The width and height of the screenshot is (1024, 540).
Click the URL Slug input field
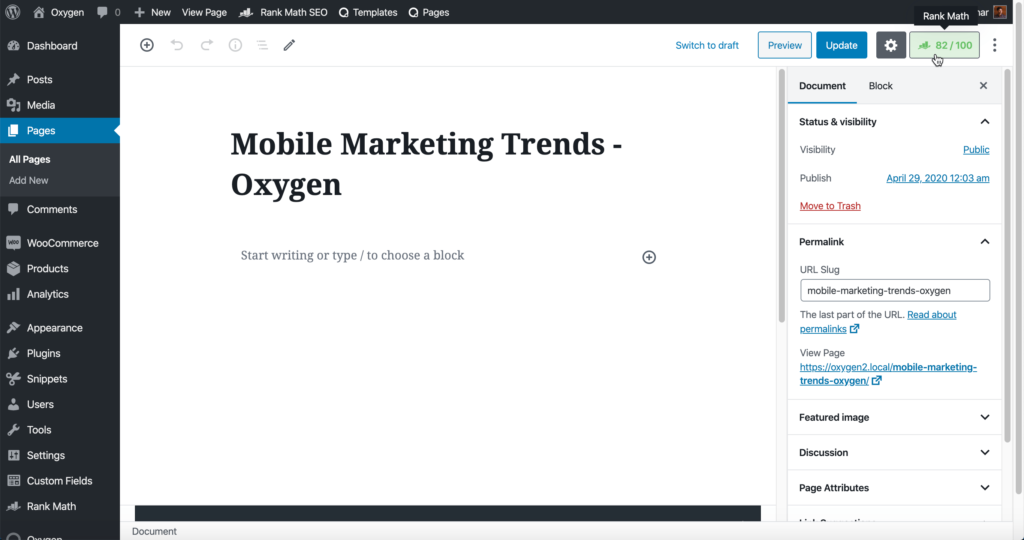[x=895, y=291]
